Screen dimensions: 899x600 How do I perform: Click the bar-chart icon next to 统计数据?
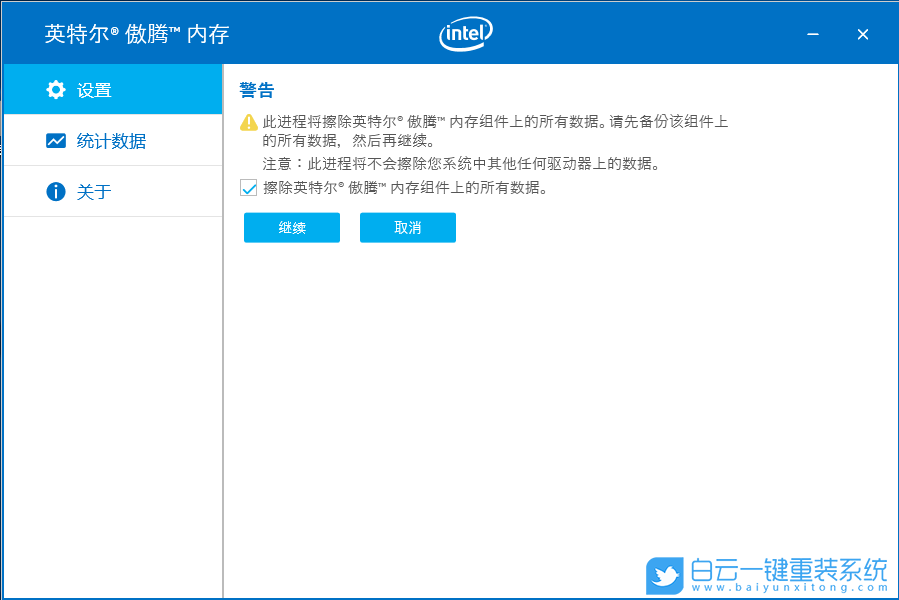(57, 140)
